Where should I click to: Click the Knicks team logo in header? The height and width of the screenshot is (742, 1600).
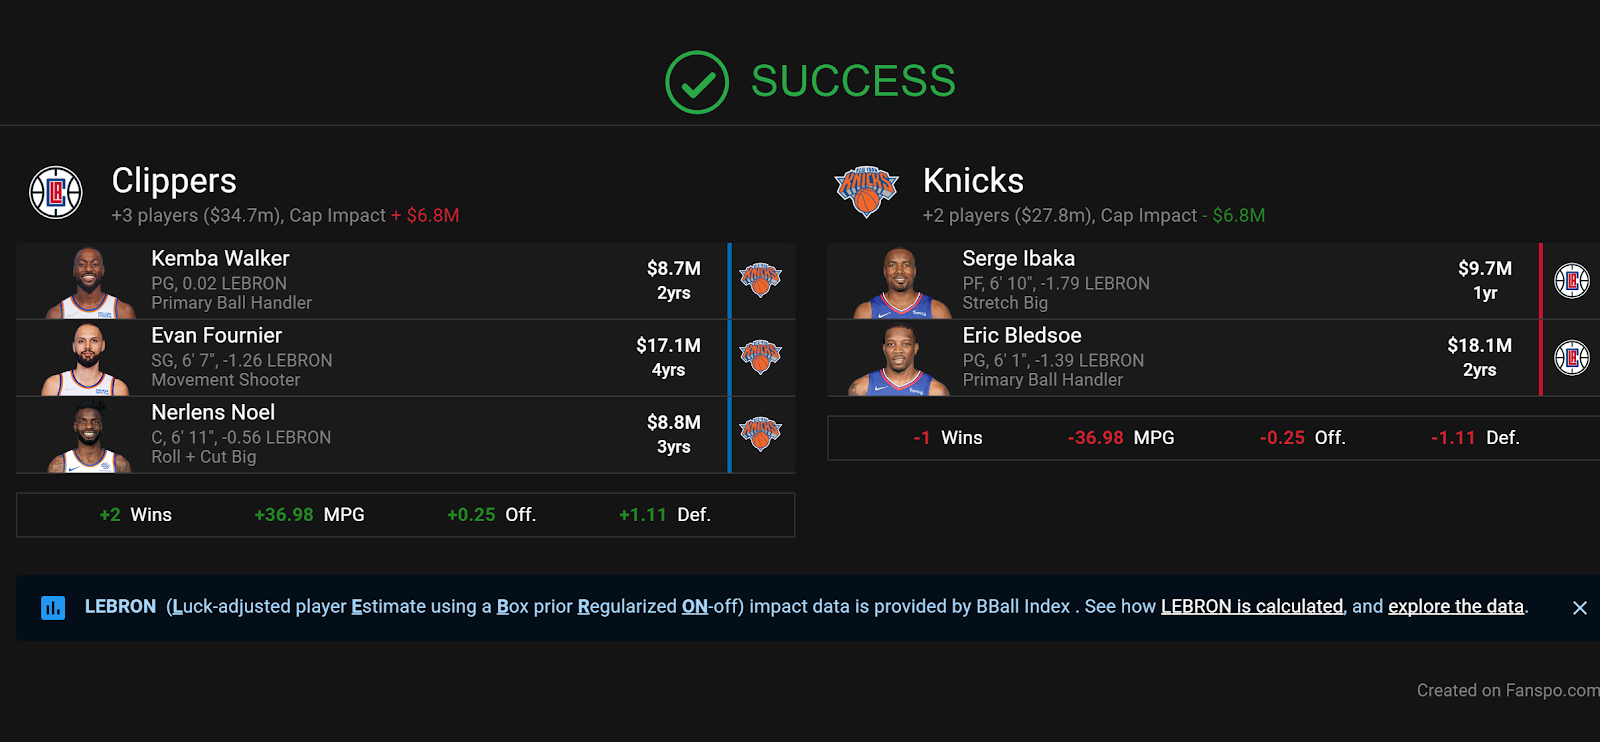[x=867, y=191]
